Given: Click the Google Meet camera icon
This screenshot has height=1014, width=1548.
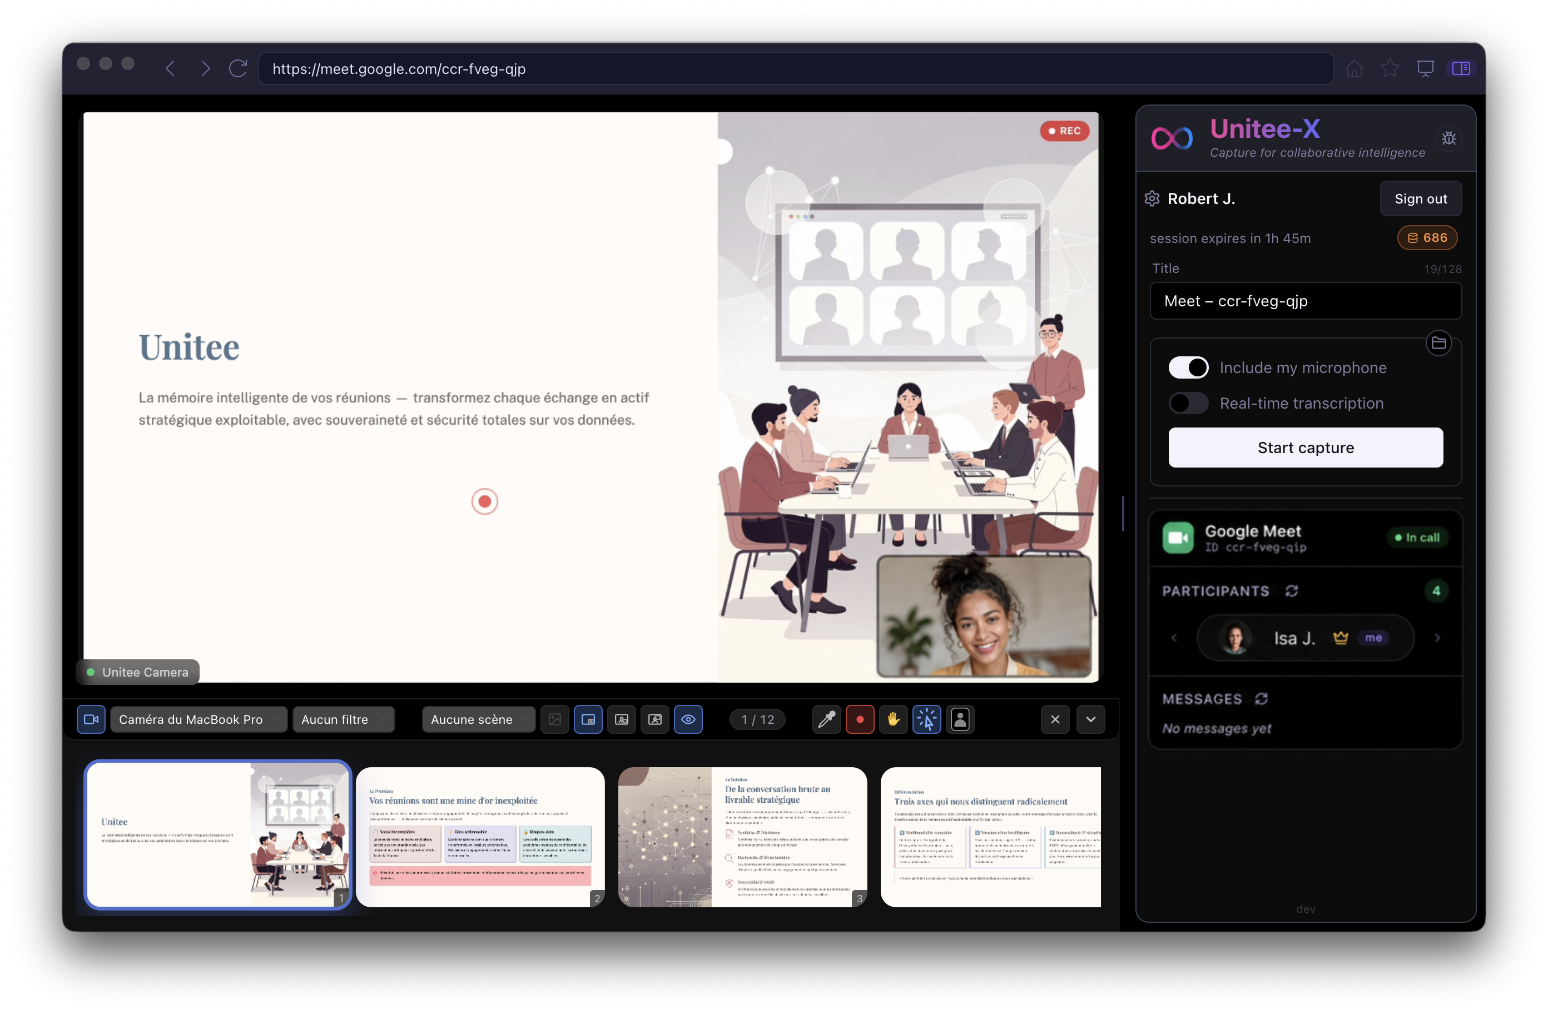Looking at the screenshot, I should [1179, 538].
